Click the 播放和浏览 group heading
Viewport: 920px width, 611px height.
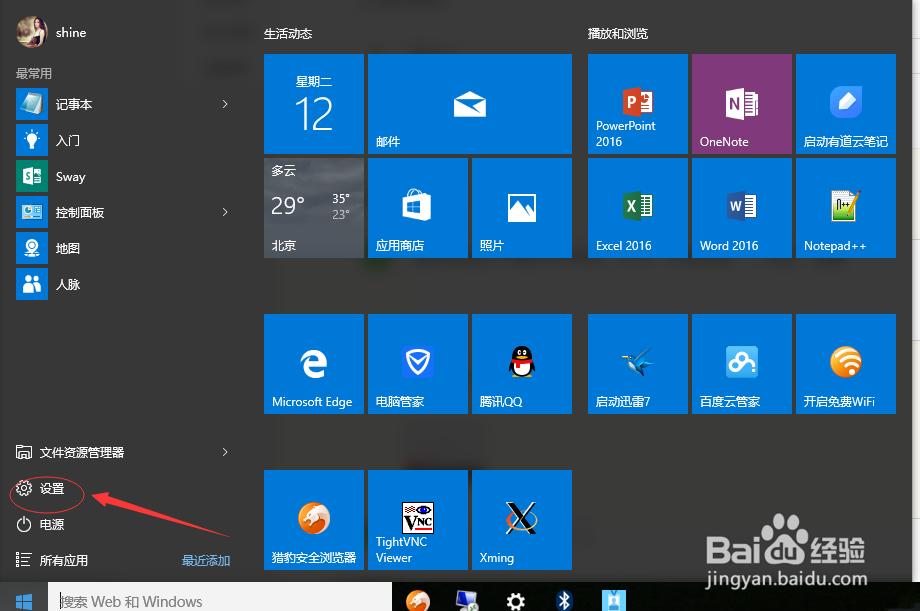pos(618,33)
